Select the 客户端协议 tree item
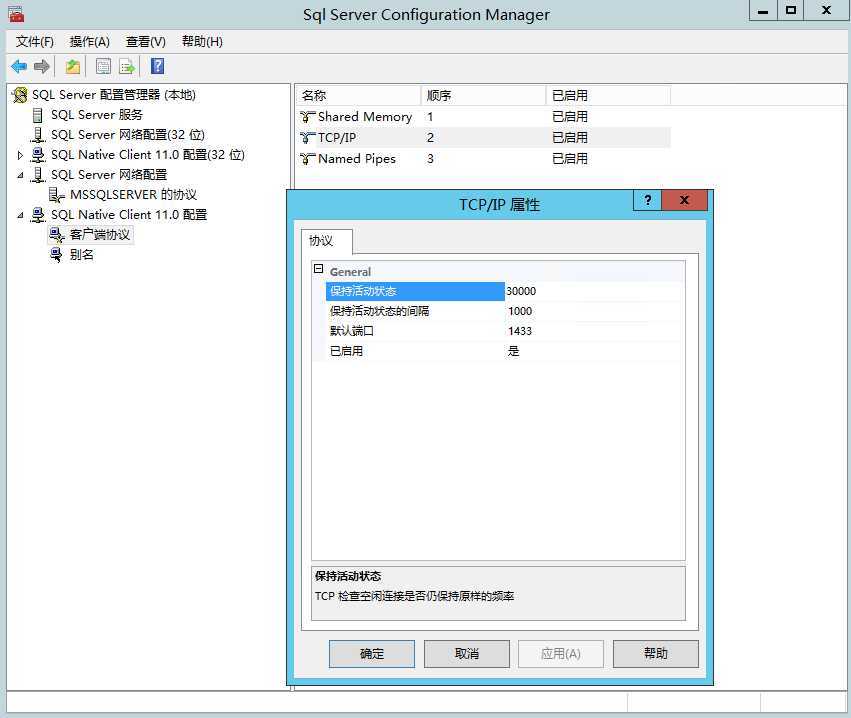Viewport: 851px width, 718px height. (x=100, y=234)
